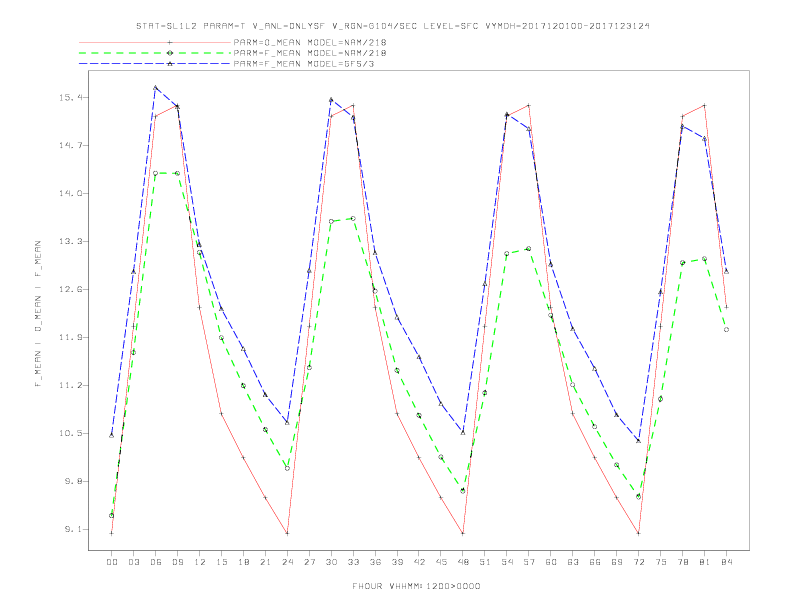The image size is (792, 612).
Task: Click the blue legend line triangle marker
Action: pos(170,64)
